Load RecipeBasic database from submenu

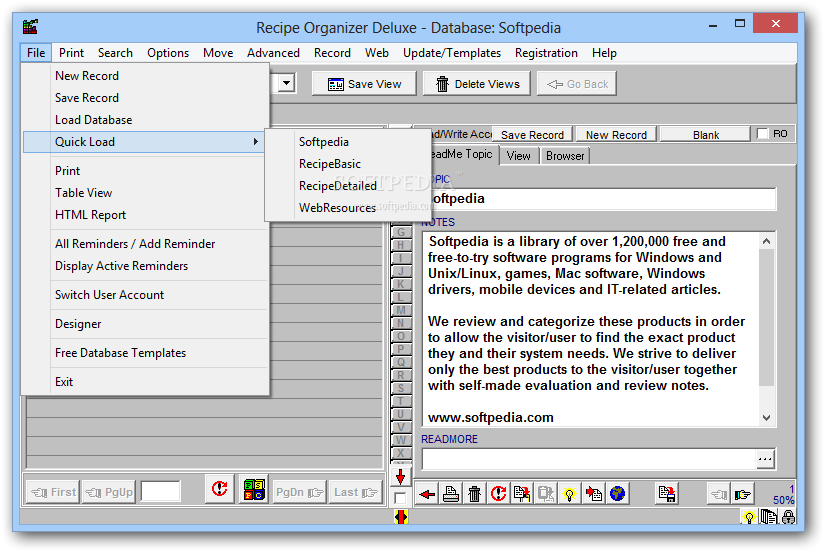coord(348,164)
